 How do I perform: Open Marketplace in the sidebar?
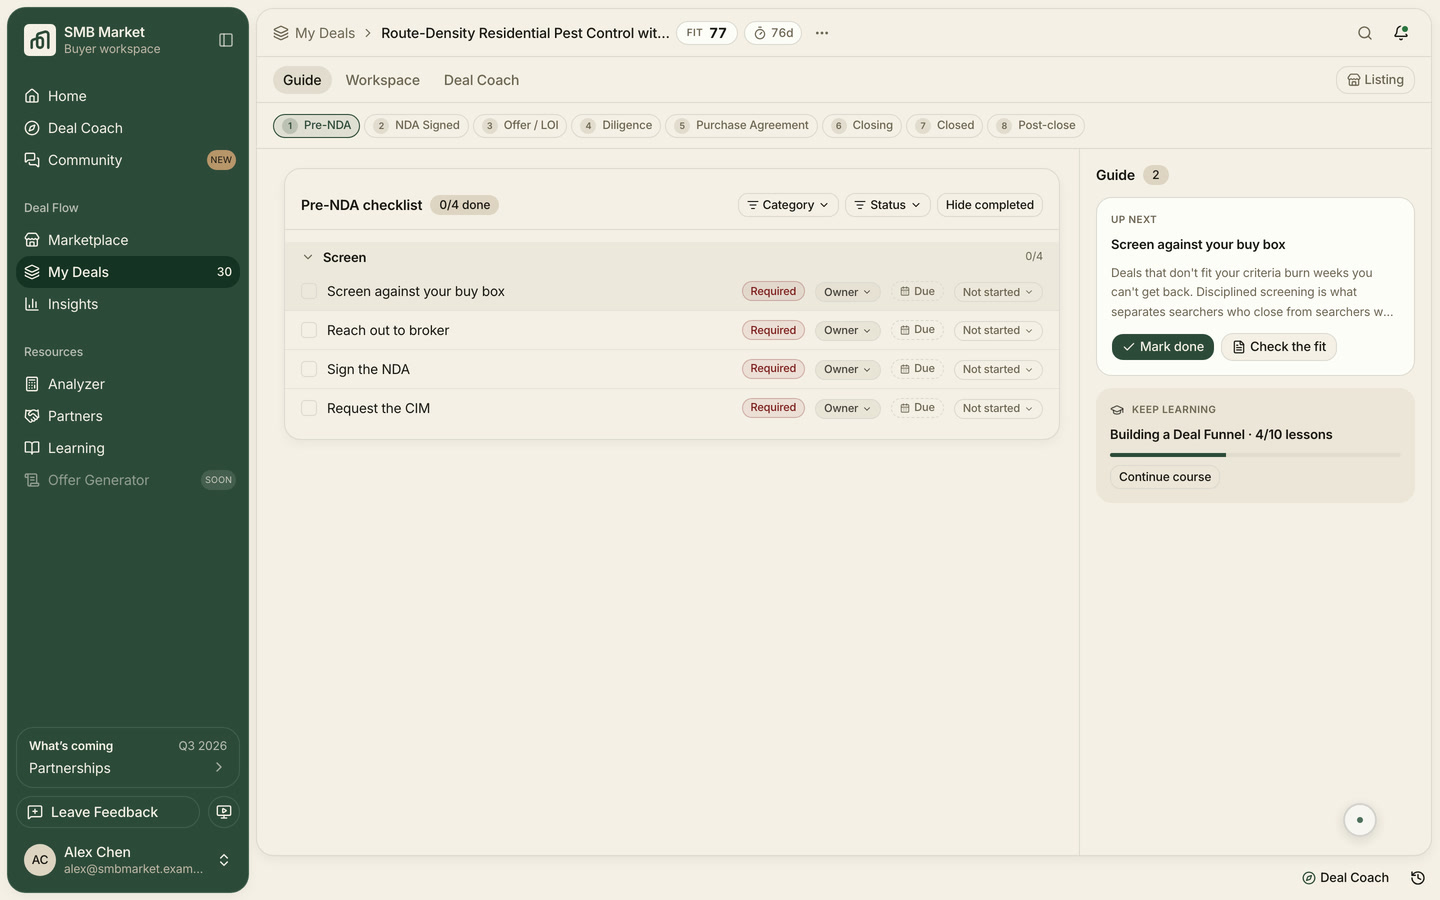coord(128,240)
